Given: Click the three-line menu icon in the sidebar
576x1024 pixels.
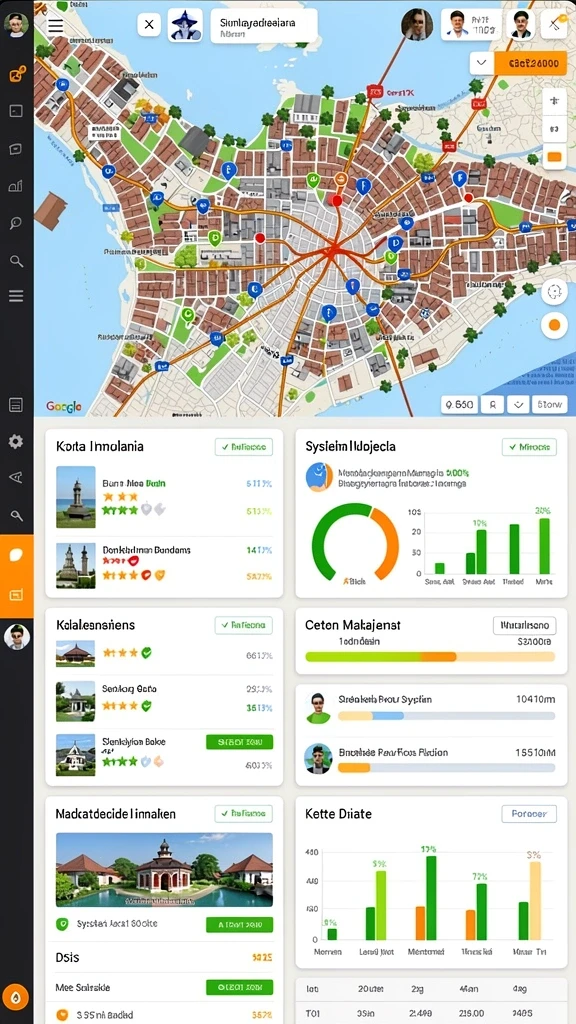Looking at the screenshot, I should click(x=16, y=296).
